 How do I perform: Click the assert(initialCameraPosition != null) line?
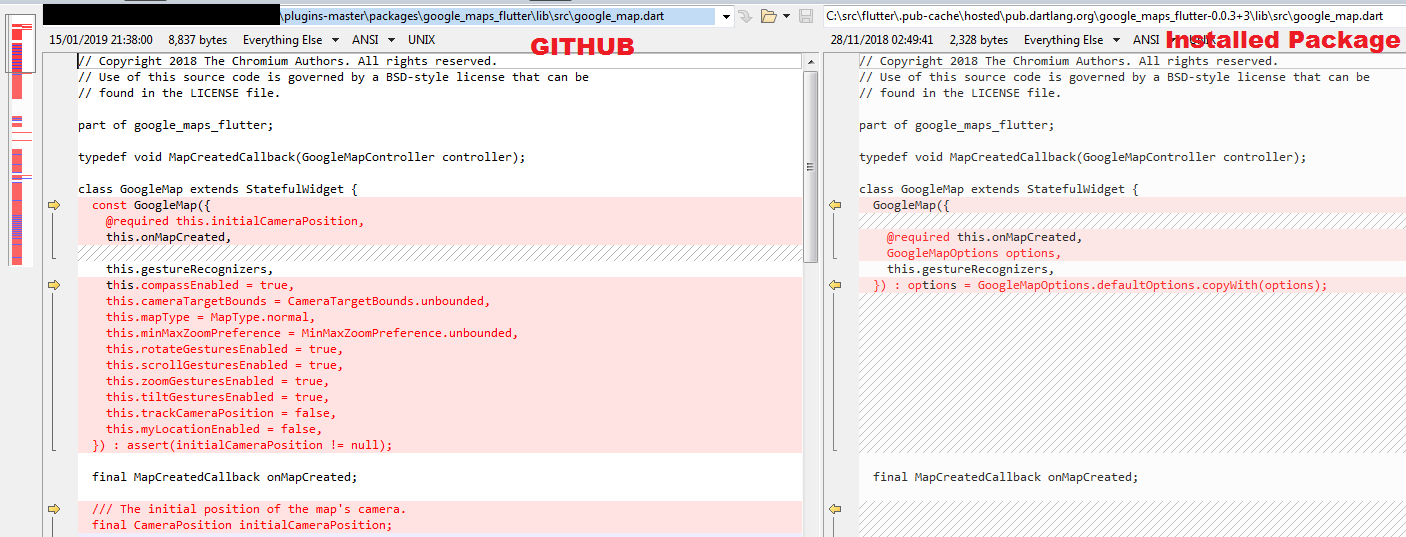point(242,445)
